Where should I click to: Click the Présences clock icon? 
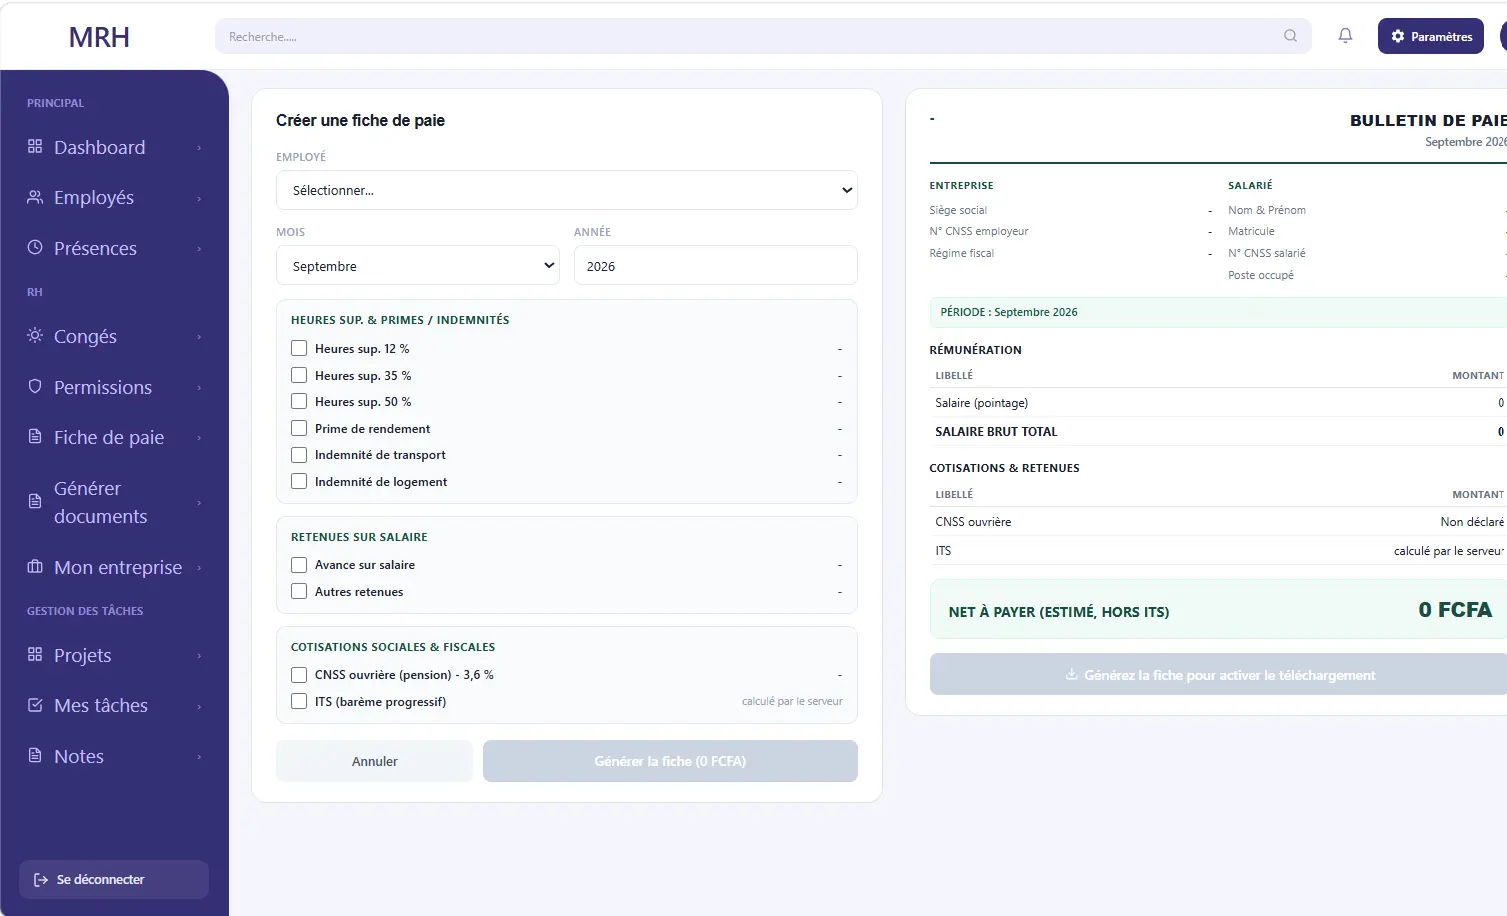[x=35, y=247]
